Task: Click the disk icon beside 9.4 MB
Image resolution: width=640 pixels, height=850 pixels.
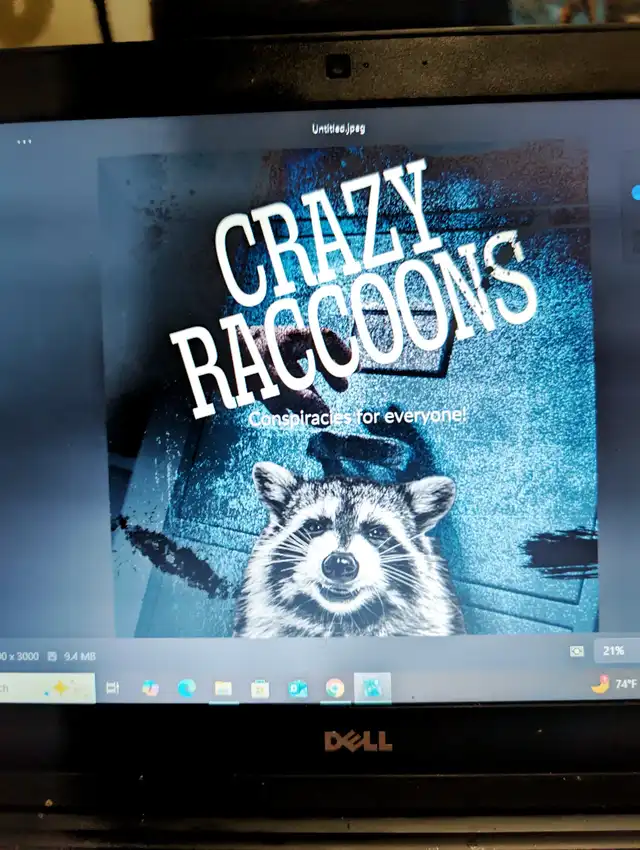Action: (52, 656)
